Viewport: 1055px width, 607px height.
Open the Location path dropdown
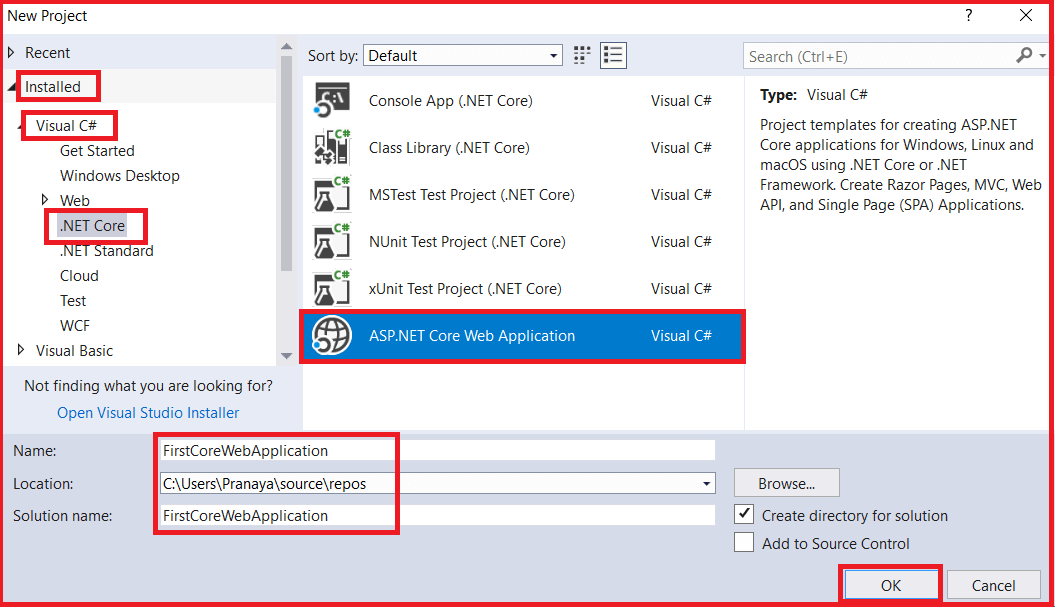(707, 483)
